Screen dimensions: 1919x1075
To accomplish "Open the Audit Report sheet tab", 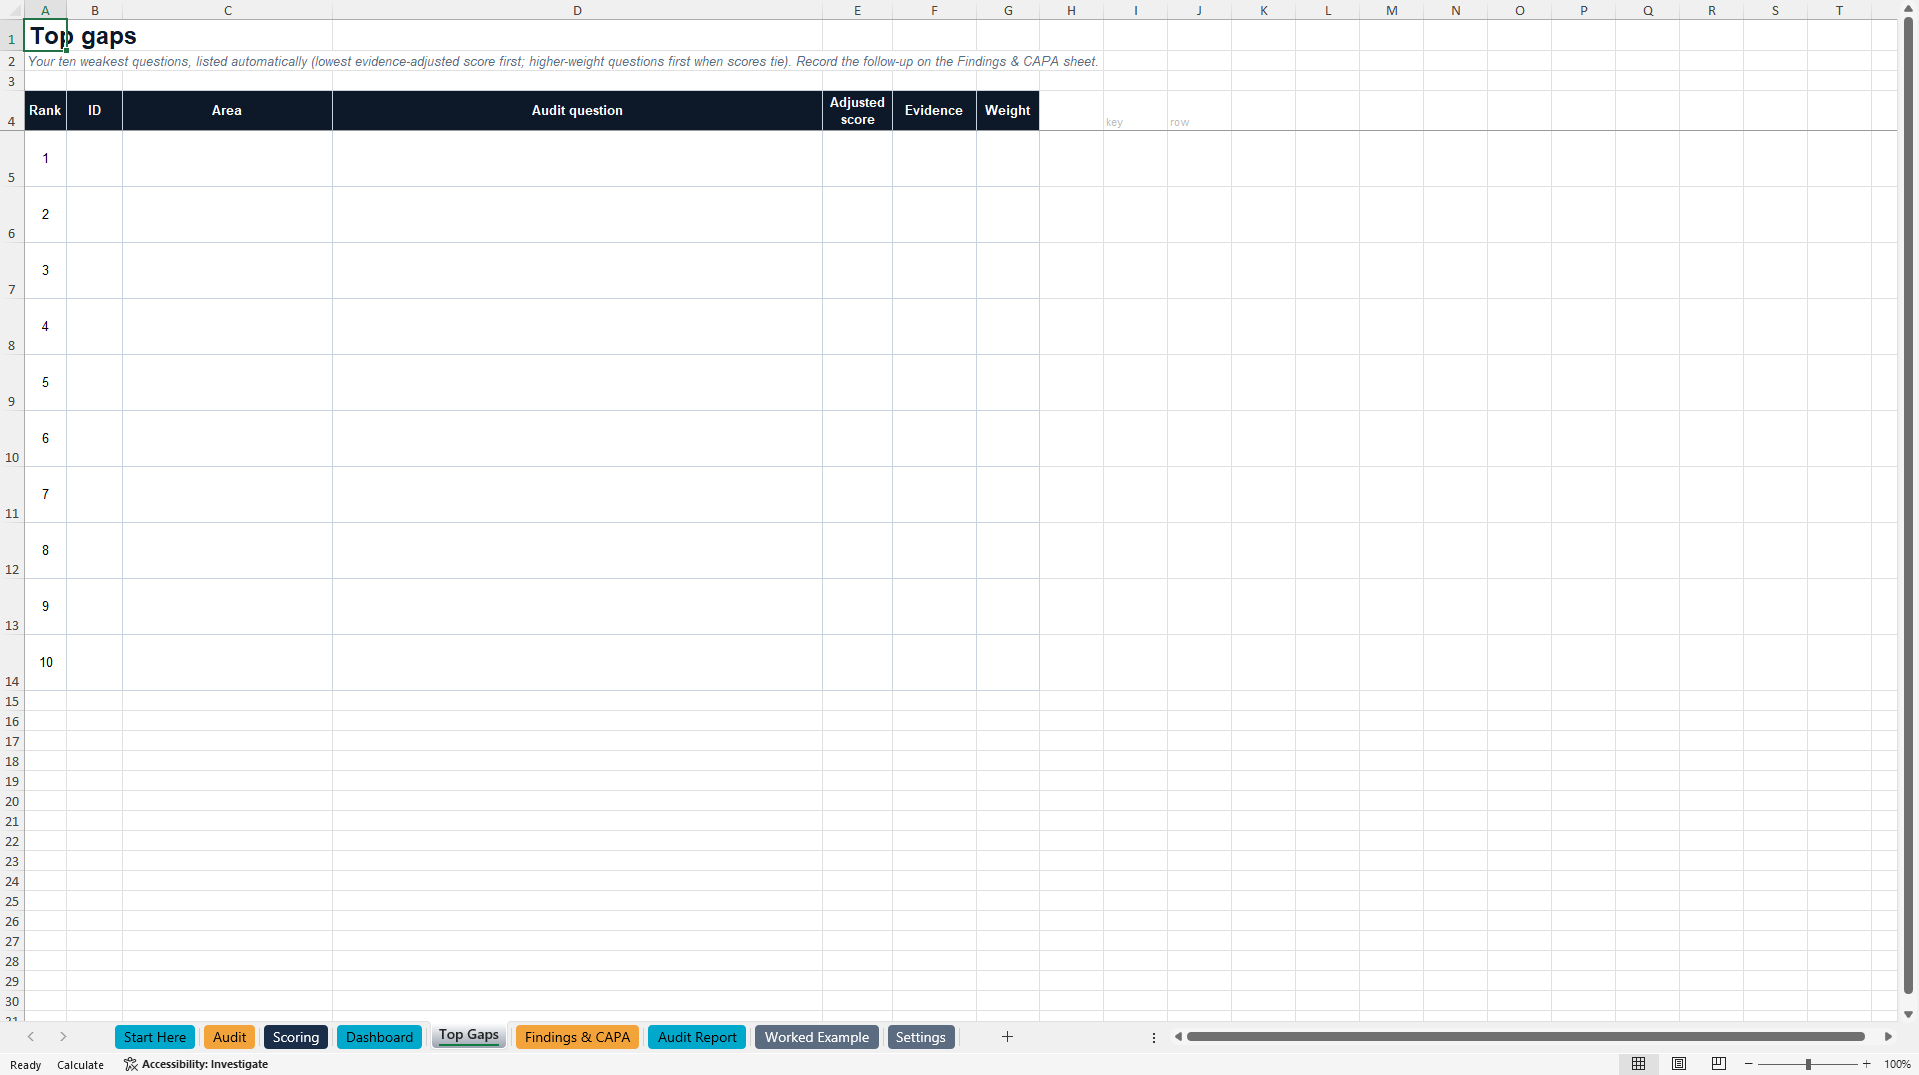I will [697, 1037].
